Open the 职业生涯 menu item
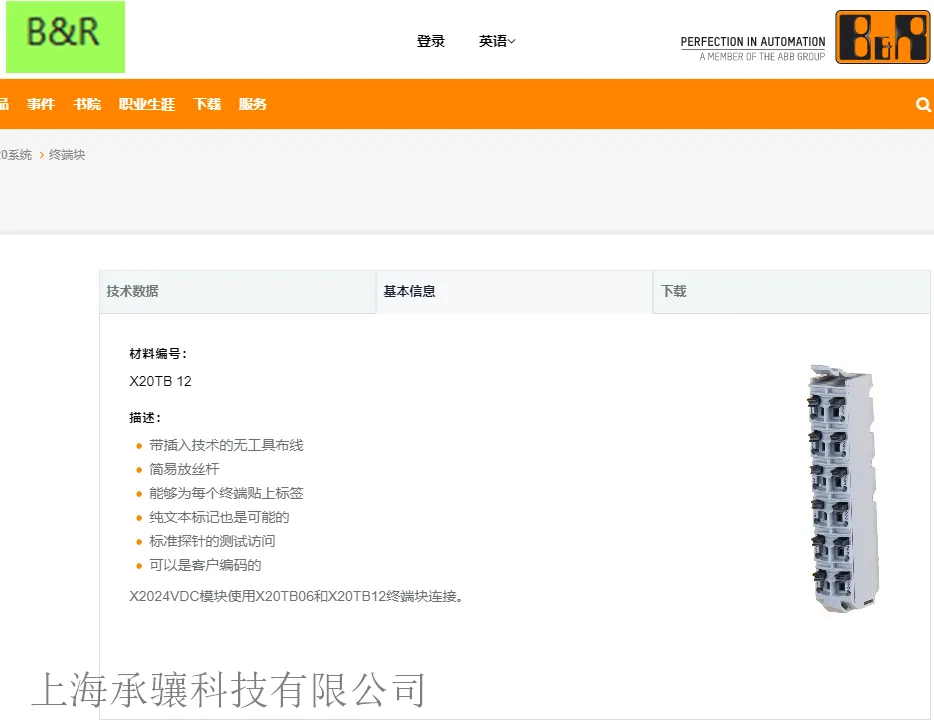934x721 pixels. click(x=147, y=104)
